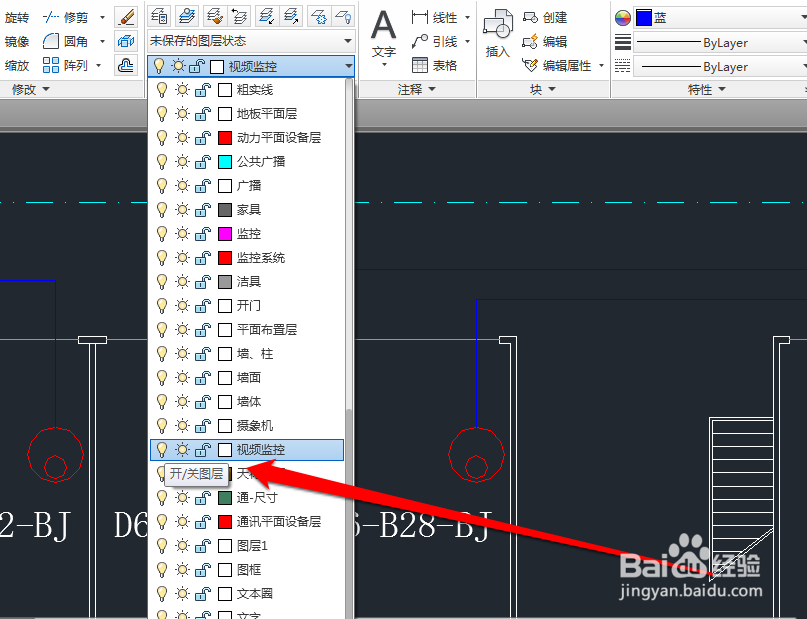Toggle freeze sun icon for 监控 layer
Screen dimensions: 807x619
182,234
